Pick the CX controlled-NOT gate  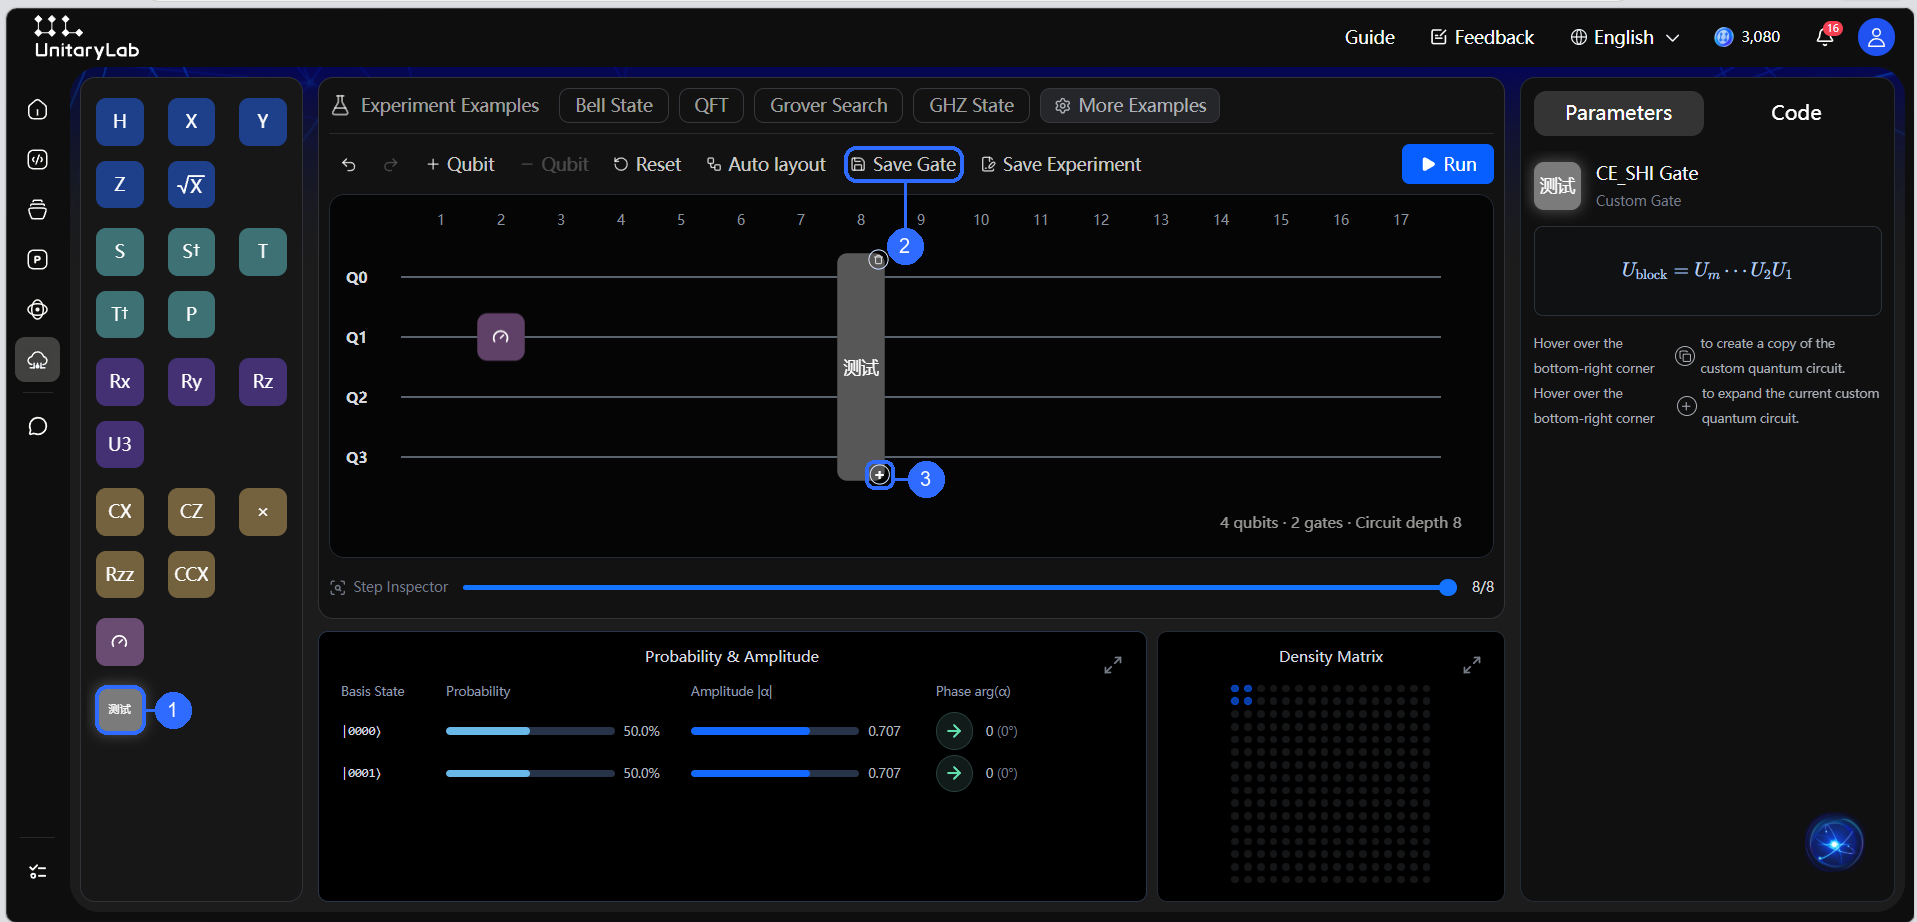[x=120, y=512]
